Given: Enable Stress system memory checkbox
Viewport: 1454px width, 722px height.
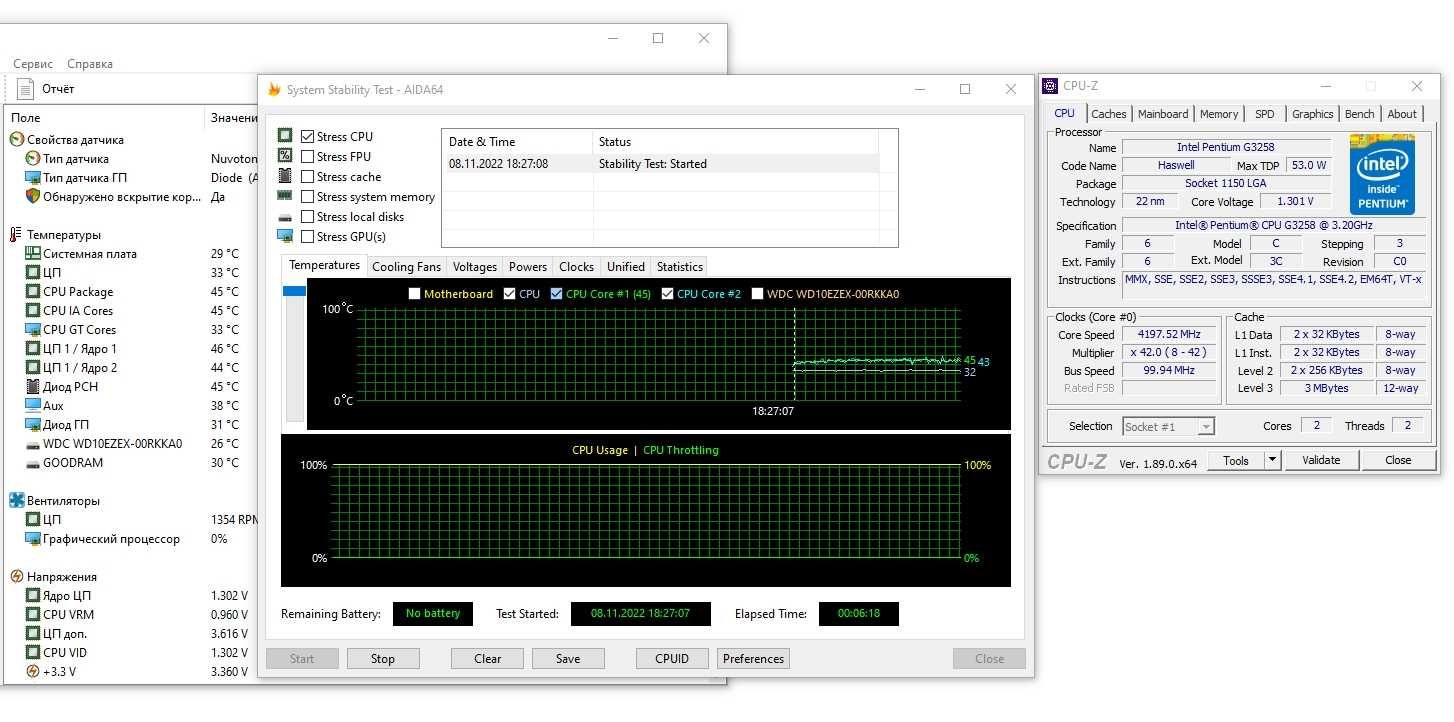Looking at the screenshot, I should [x=308, y=197].
